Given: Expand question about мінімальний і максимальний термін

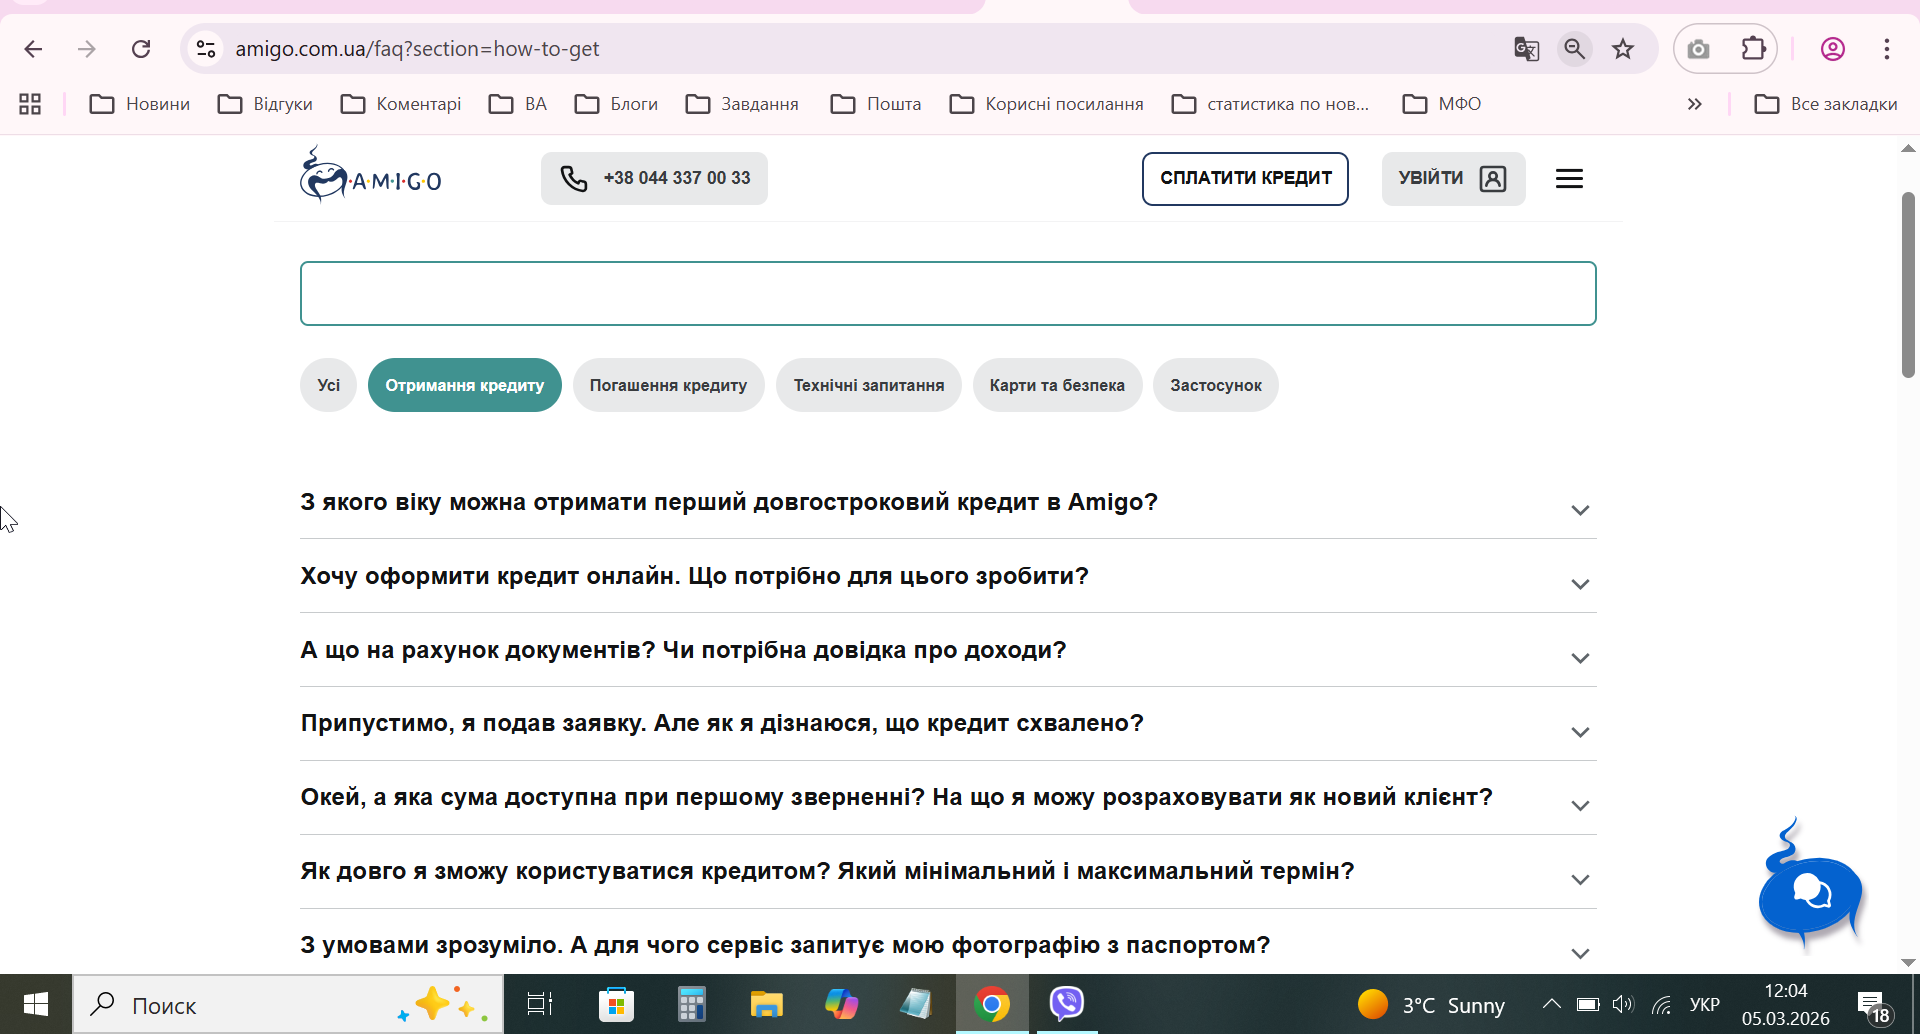Looking at the screenshot, I should click(x=948, y=872).
